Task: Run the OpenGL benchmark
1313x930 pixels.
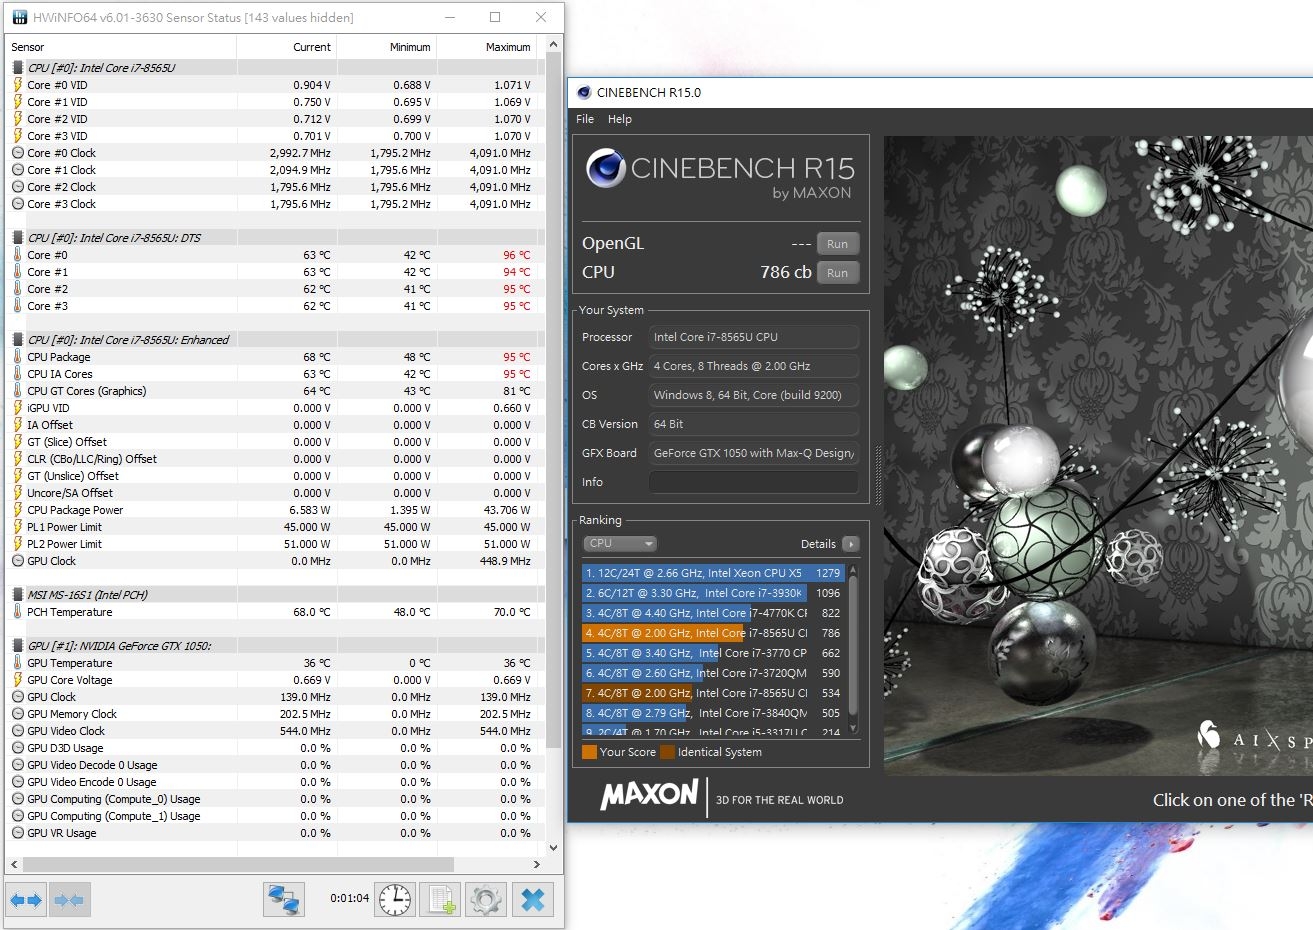Action: pyautogui.click(x=837, y=244)
